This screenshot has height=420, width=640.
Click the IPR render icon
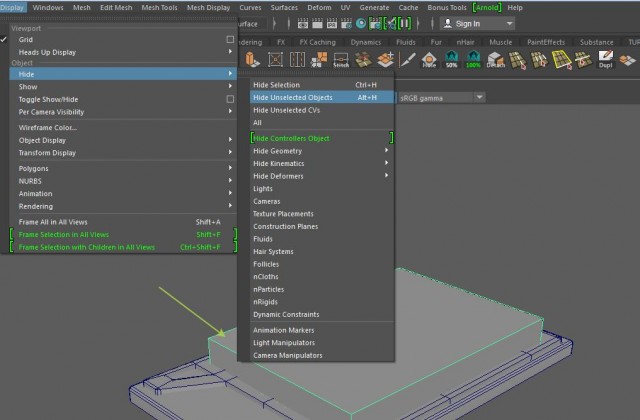pos(332,24)
